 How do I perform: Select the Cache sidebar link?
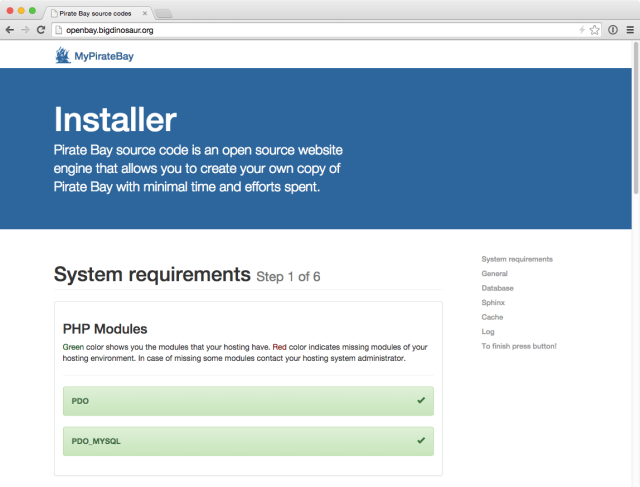click(x=491, y=317)
